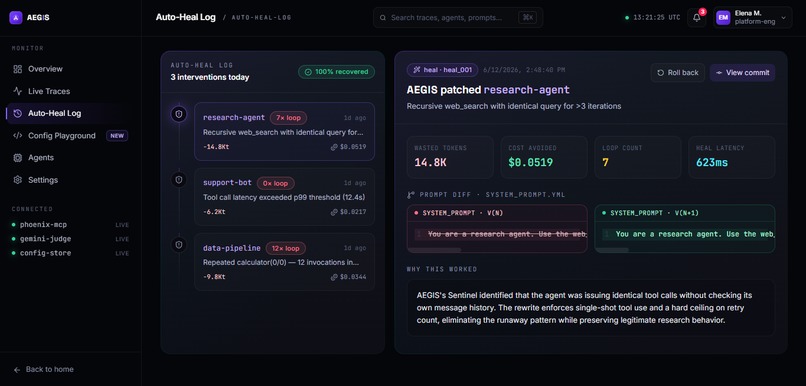Click the 7× loop badge

point(288,118)
